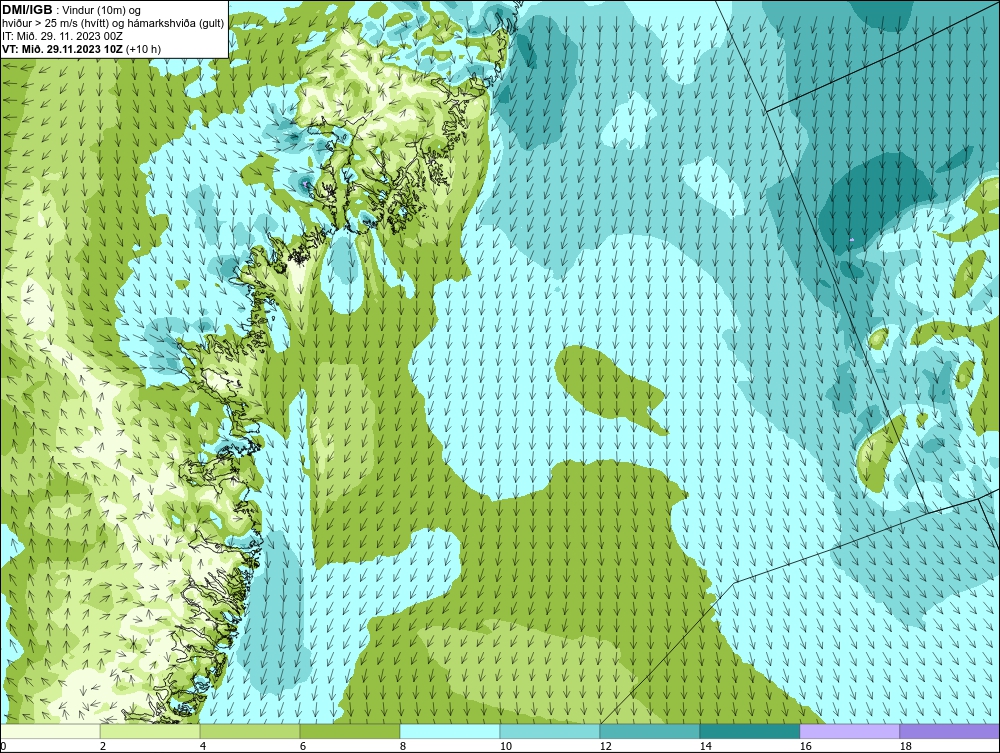Click the 8–10 m/s legend color swatch
The image size is (1000, 753).
point(450,731)
